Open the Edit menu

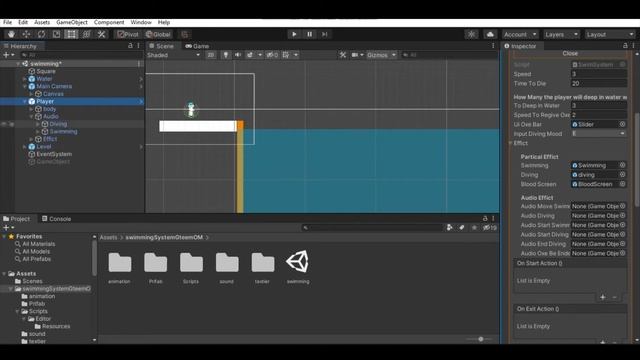pyautogui.click(x=23, y=22)
